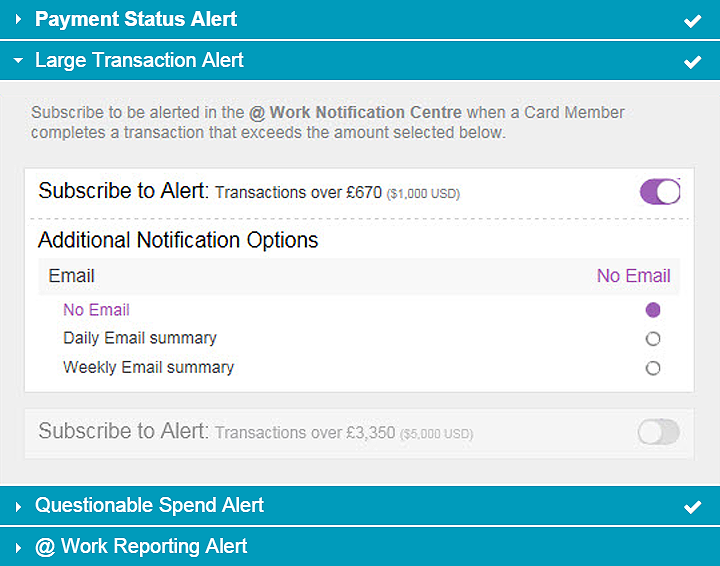Click the Questionable Spend Alert checkmark icon
This screenshot has height=566, width=720.
692,507
